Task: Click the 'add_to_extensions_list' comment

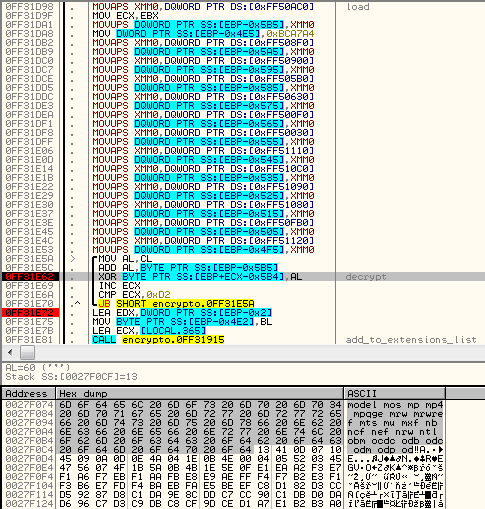Action: (411, 340)
